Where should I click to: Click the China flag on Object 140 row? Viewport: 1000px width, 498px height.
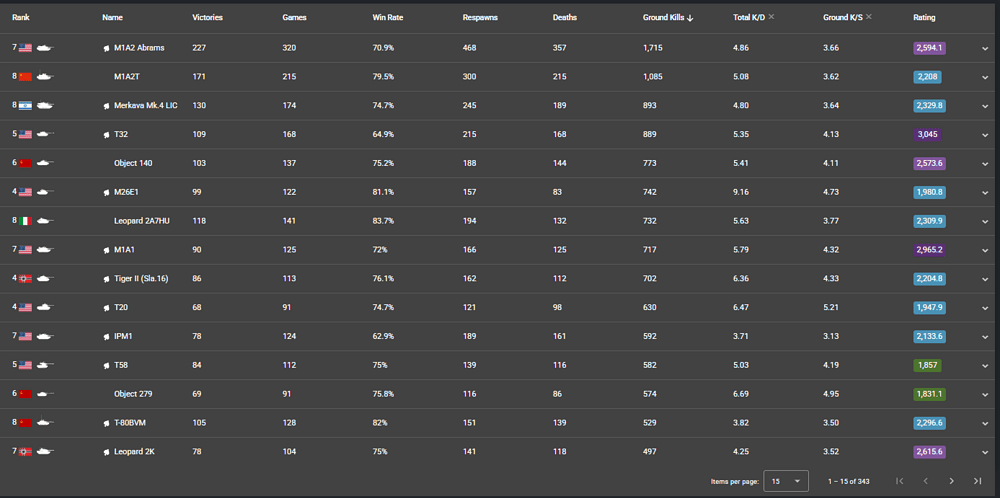click(25, 163)
